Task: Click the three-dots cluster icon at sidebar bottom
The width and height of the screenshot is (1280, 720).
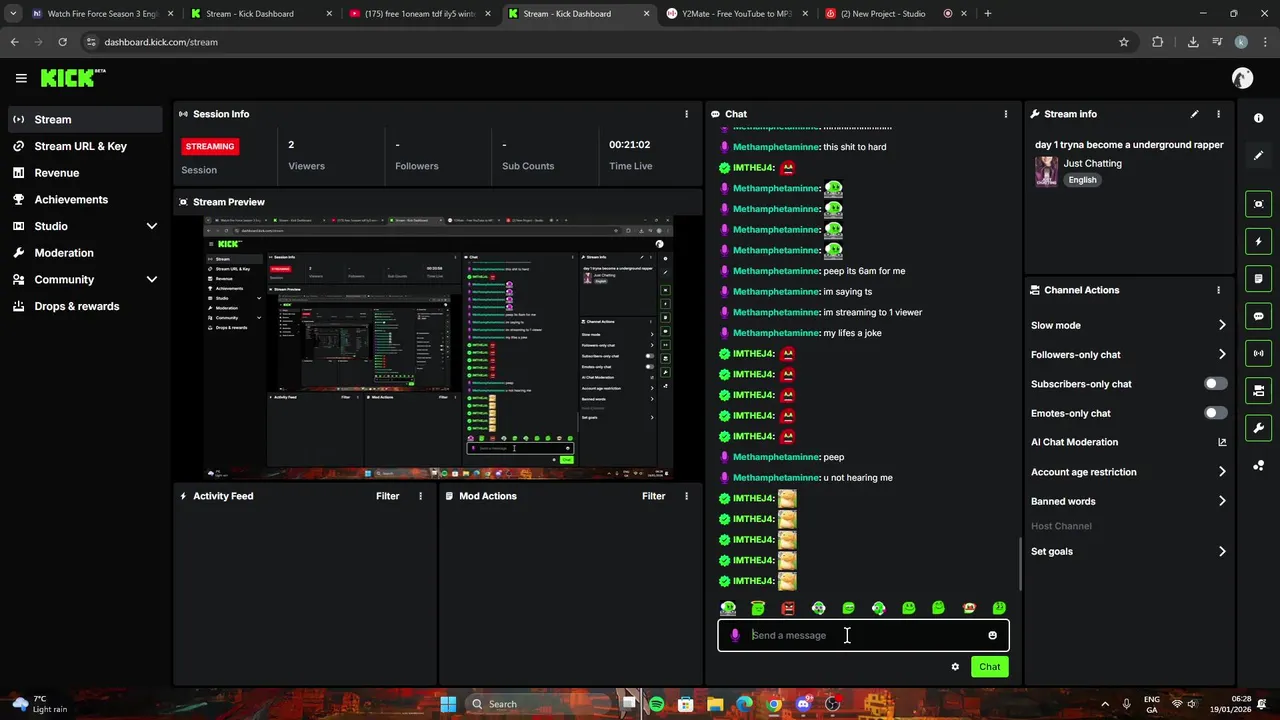Action: [x=1258, y=466]
